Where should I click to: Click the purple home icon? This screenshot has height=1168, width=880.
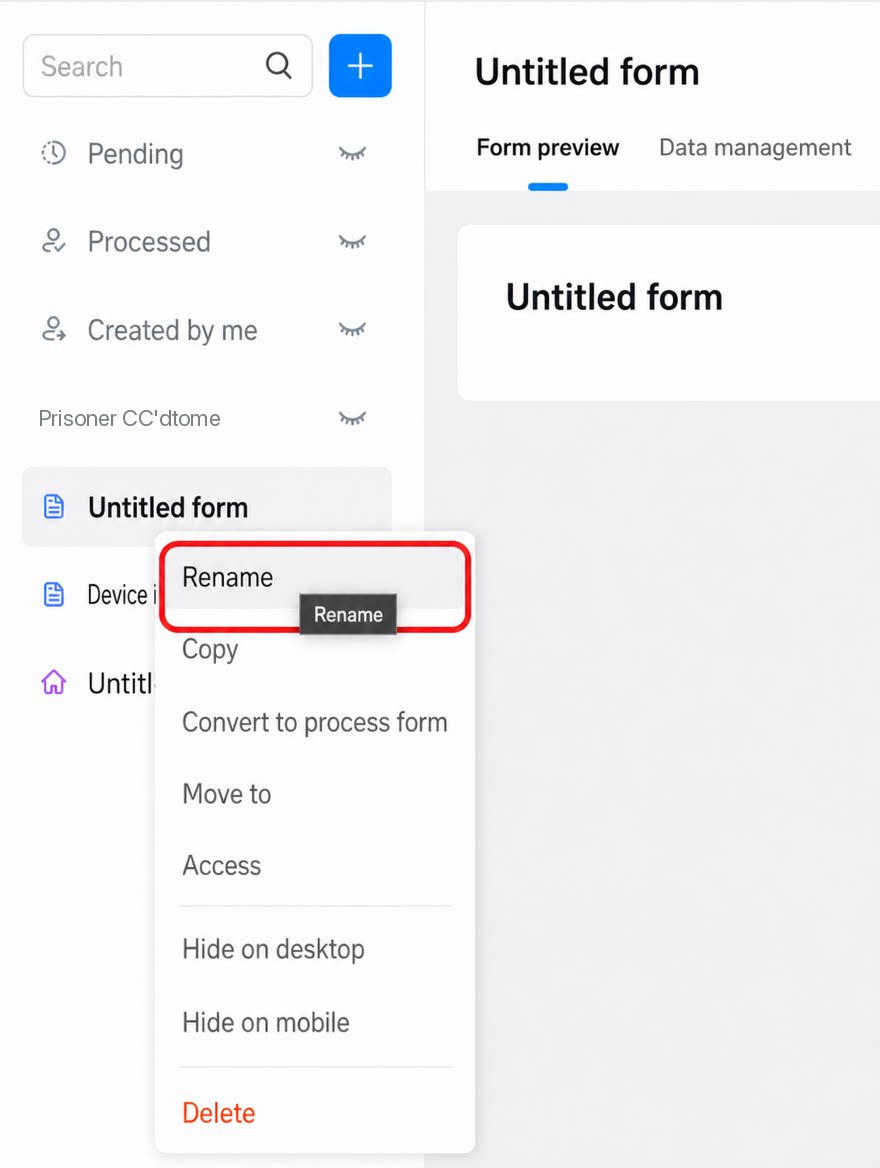tap(54, 682)
